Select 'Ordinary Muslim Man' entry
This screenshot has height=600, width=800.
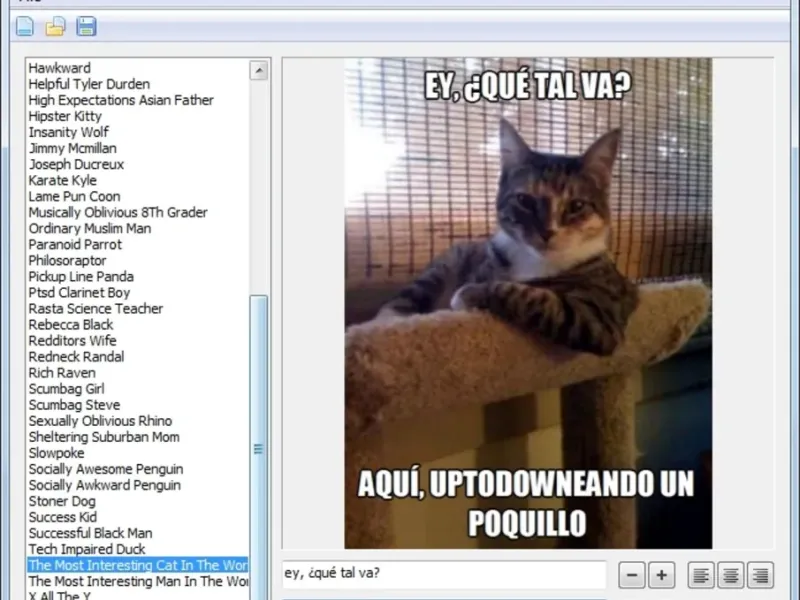90,229
